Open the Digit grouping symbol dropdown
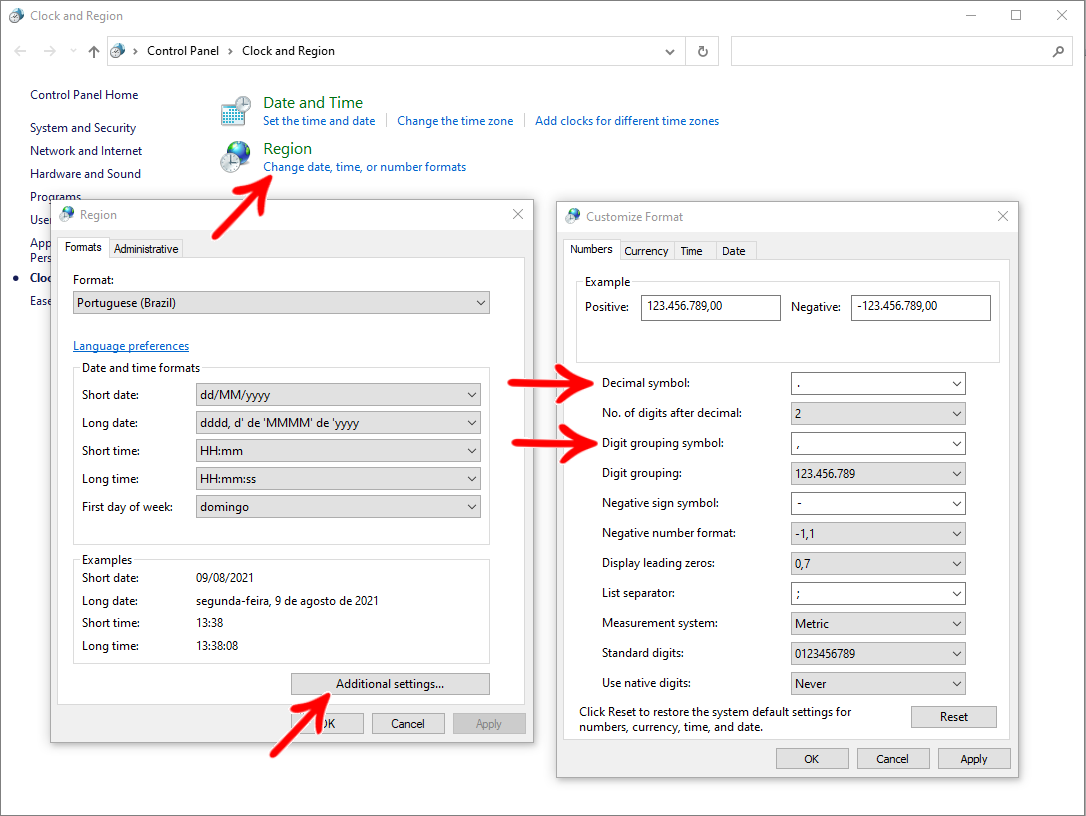 [878, 443]
